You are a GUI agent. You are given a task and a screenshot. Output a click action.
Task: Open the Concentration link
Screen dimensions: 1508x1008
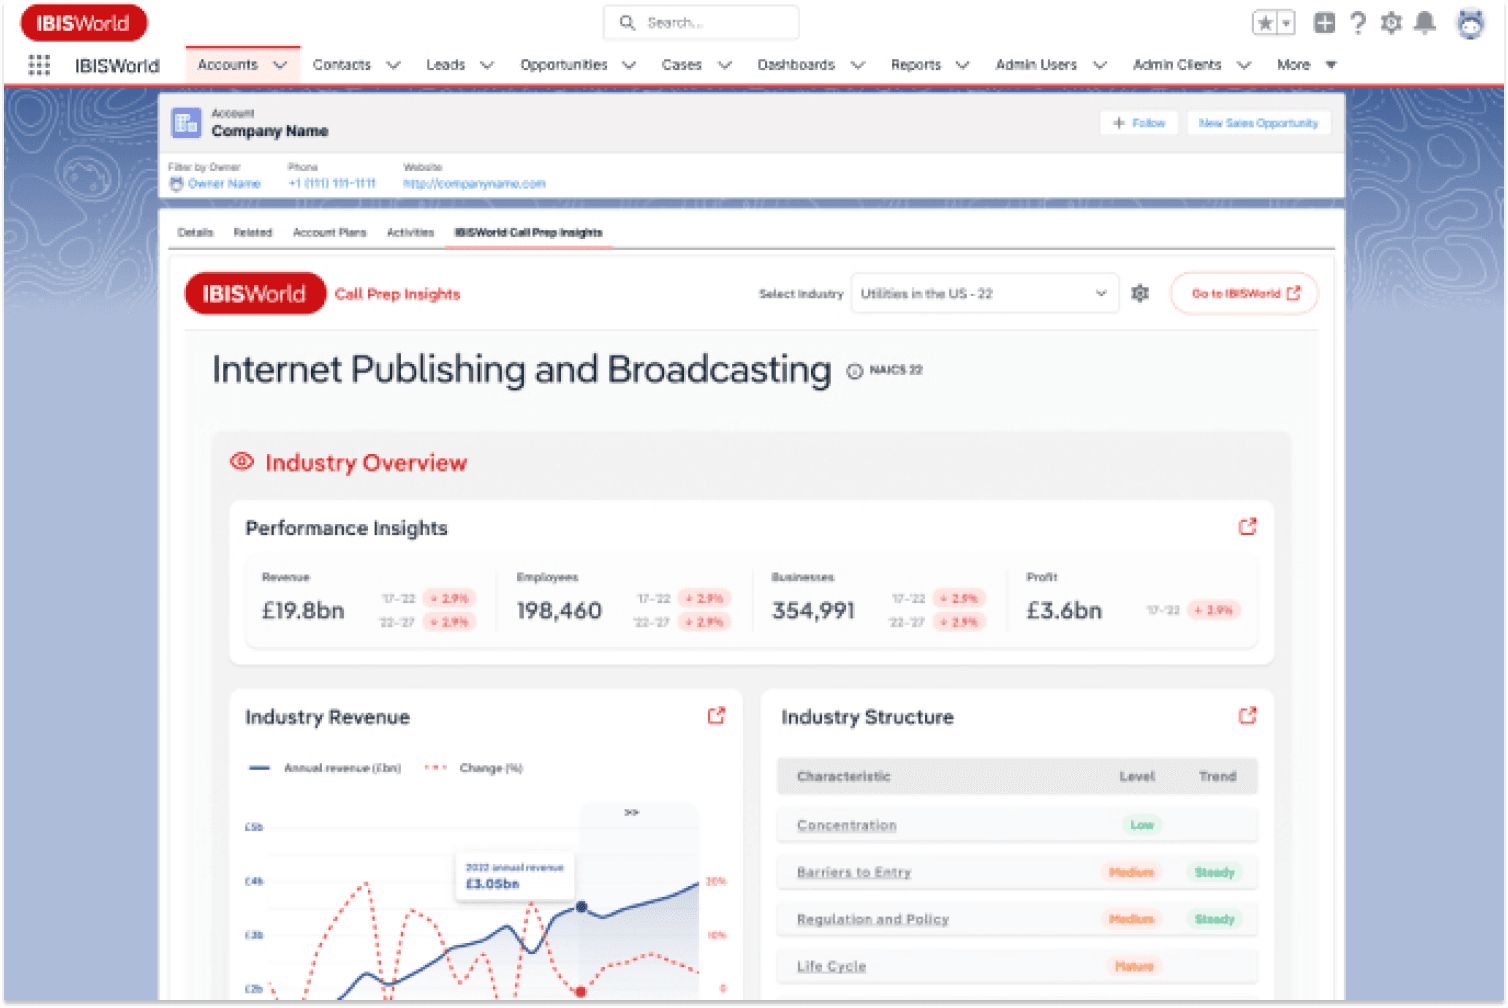click(846, 826)
